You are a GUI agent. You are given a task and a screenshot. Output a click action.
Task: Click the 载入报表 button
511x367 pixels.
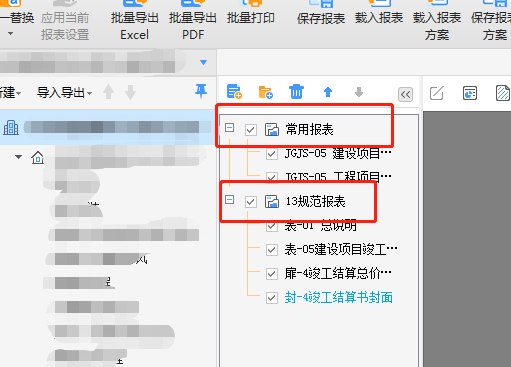tap(379, 13)
